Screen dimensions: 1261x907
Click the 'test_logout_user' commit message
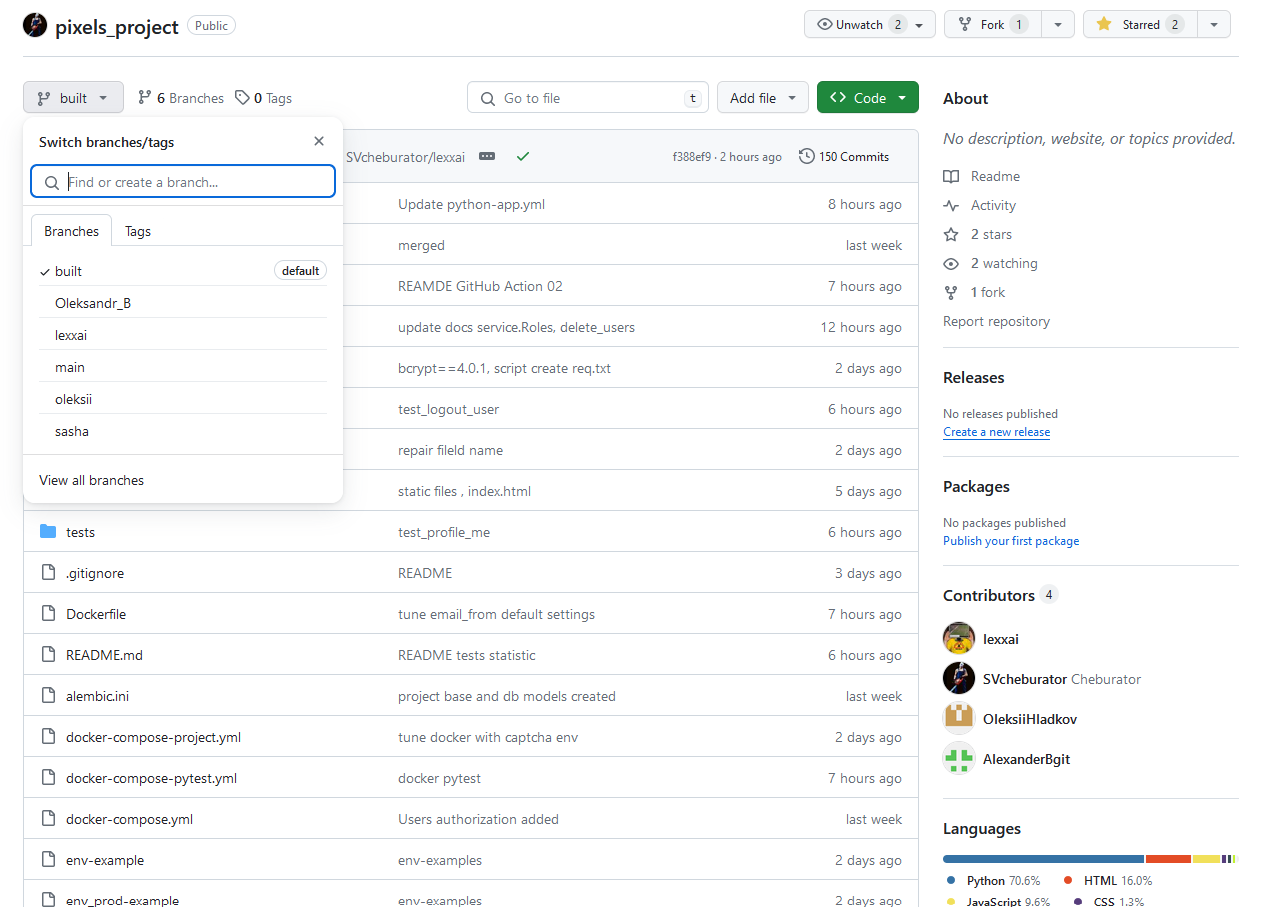click(448, 409)
